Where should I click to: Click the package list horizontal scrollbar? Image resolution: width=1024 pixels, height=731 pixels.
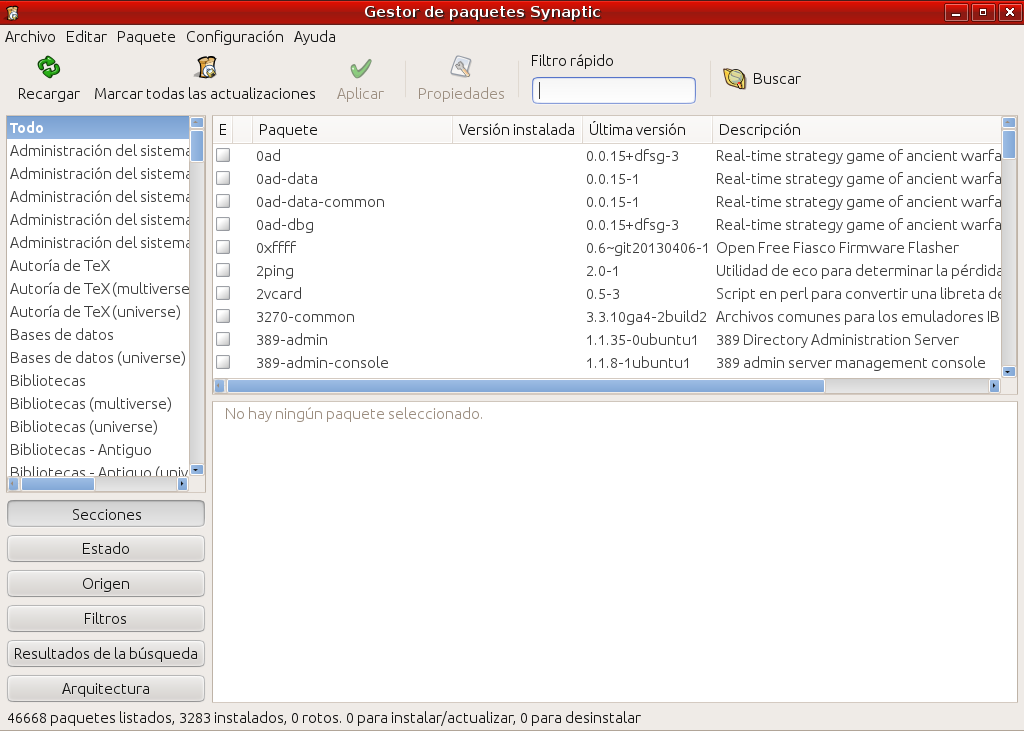click(525, 386)
